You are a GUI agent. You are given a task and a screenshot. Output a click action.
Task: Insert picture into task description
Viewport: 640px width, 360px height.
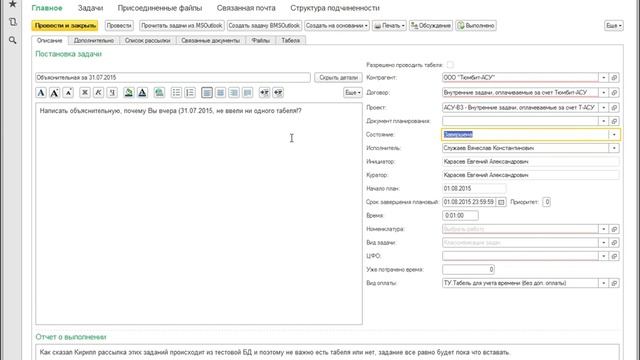click(159, 93)
